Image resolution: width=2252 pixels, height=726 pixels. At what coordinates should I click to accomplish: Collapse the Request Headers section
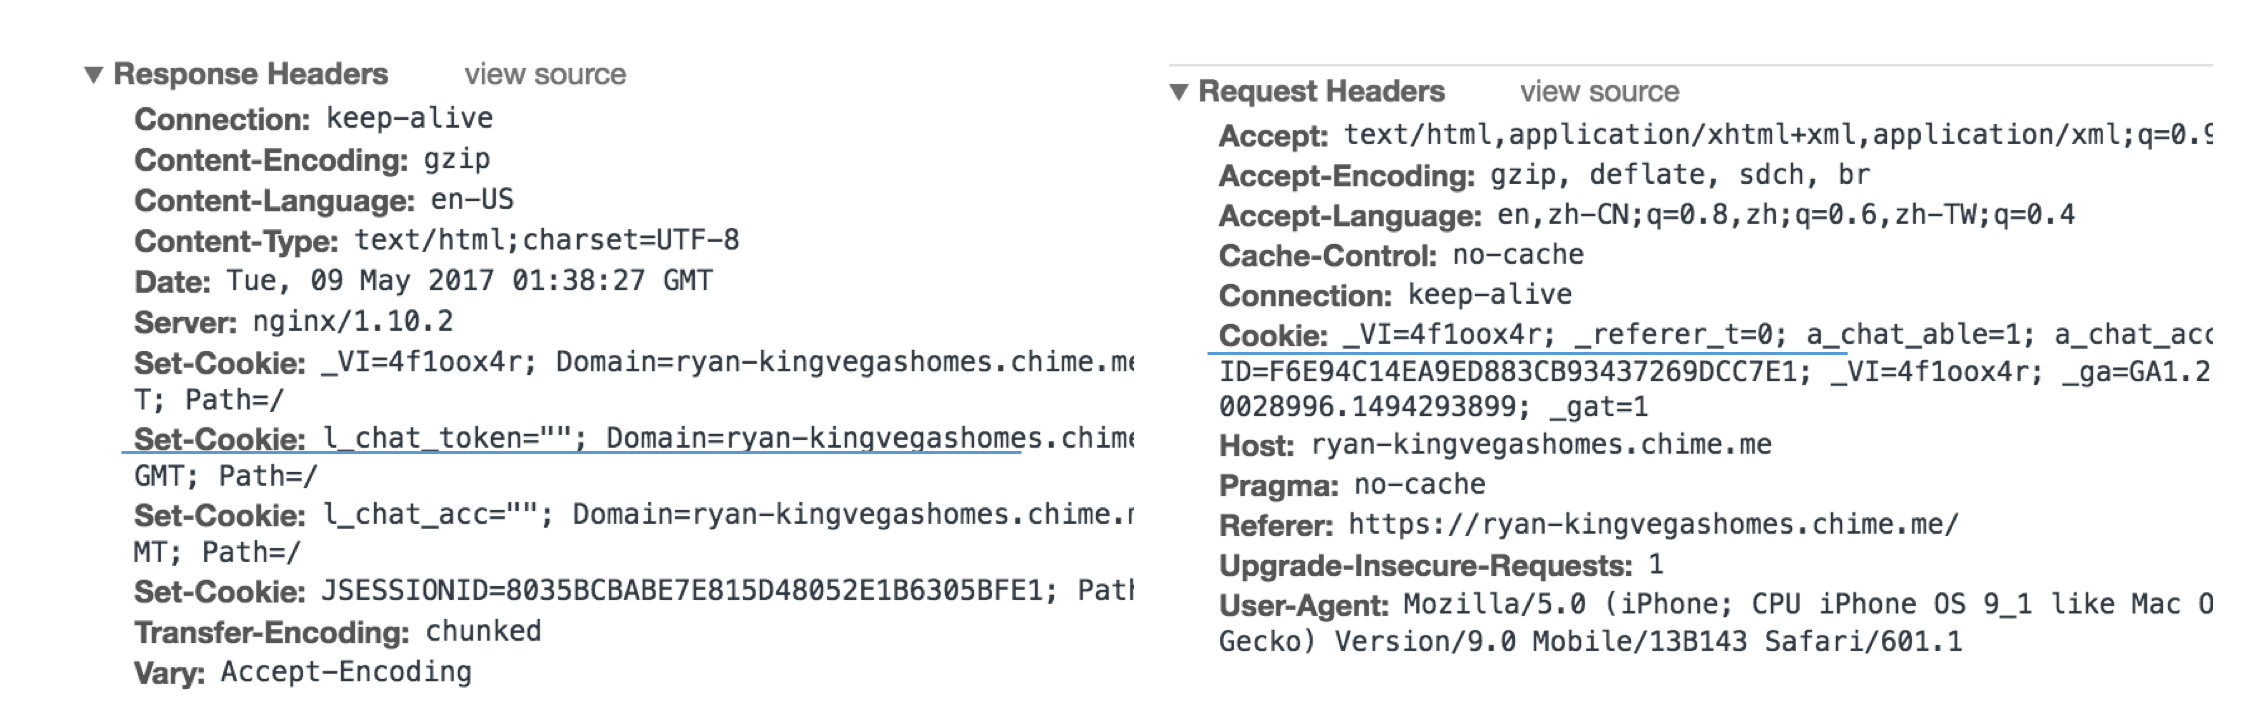[1179, 92]
